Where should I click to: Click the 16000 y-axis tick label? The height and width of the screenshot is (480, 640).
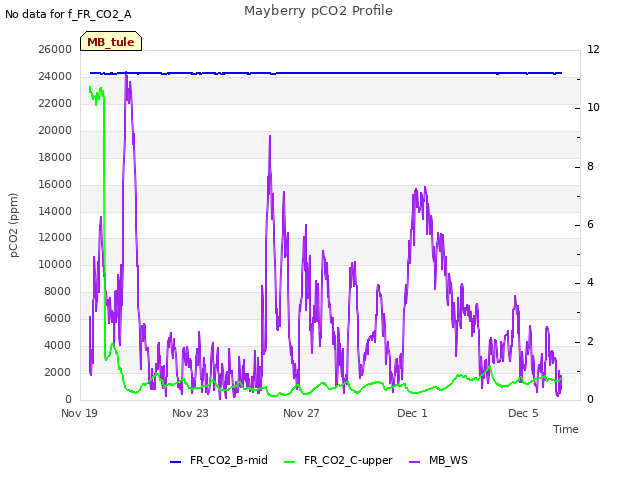[55, 184]
